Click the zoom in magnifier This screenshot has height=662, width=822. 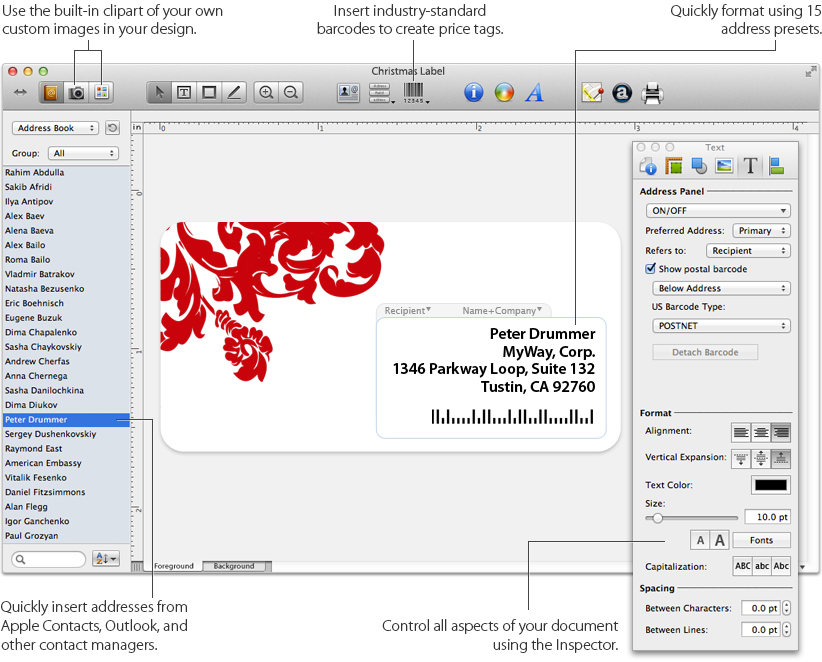click(x=266, y=92)
